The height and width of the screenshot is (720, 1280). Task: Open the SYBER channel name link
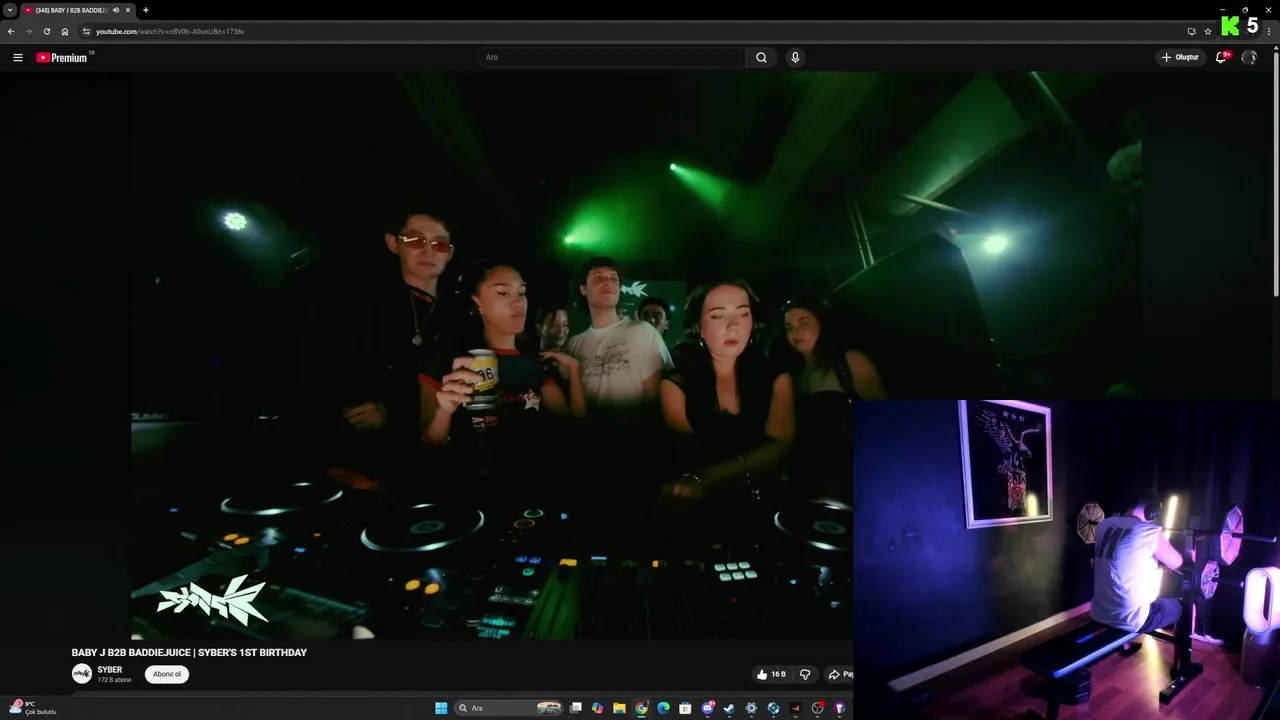pyautogui.click(x=110, y=670)
